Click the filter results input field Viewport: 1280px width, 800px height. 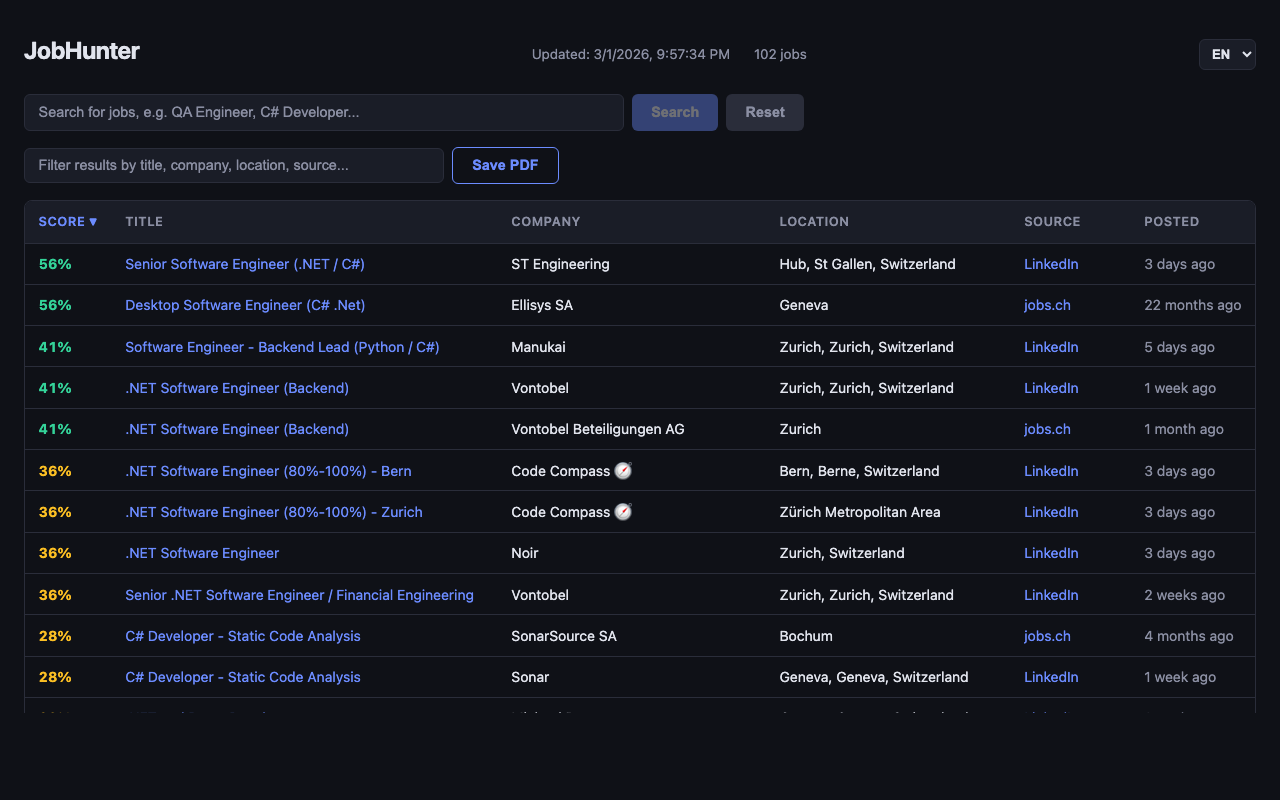tap(233, 165)
